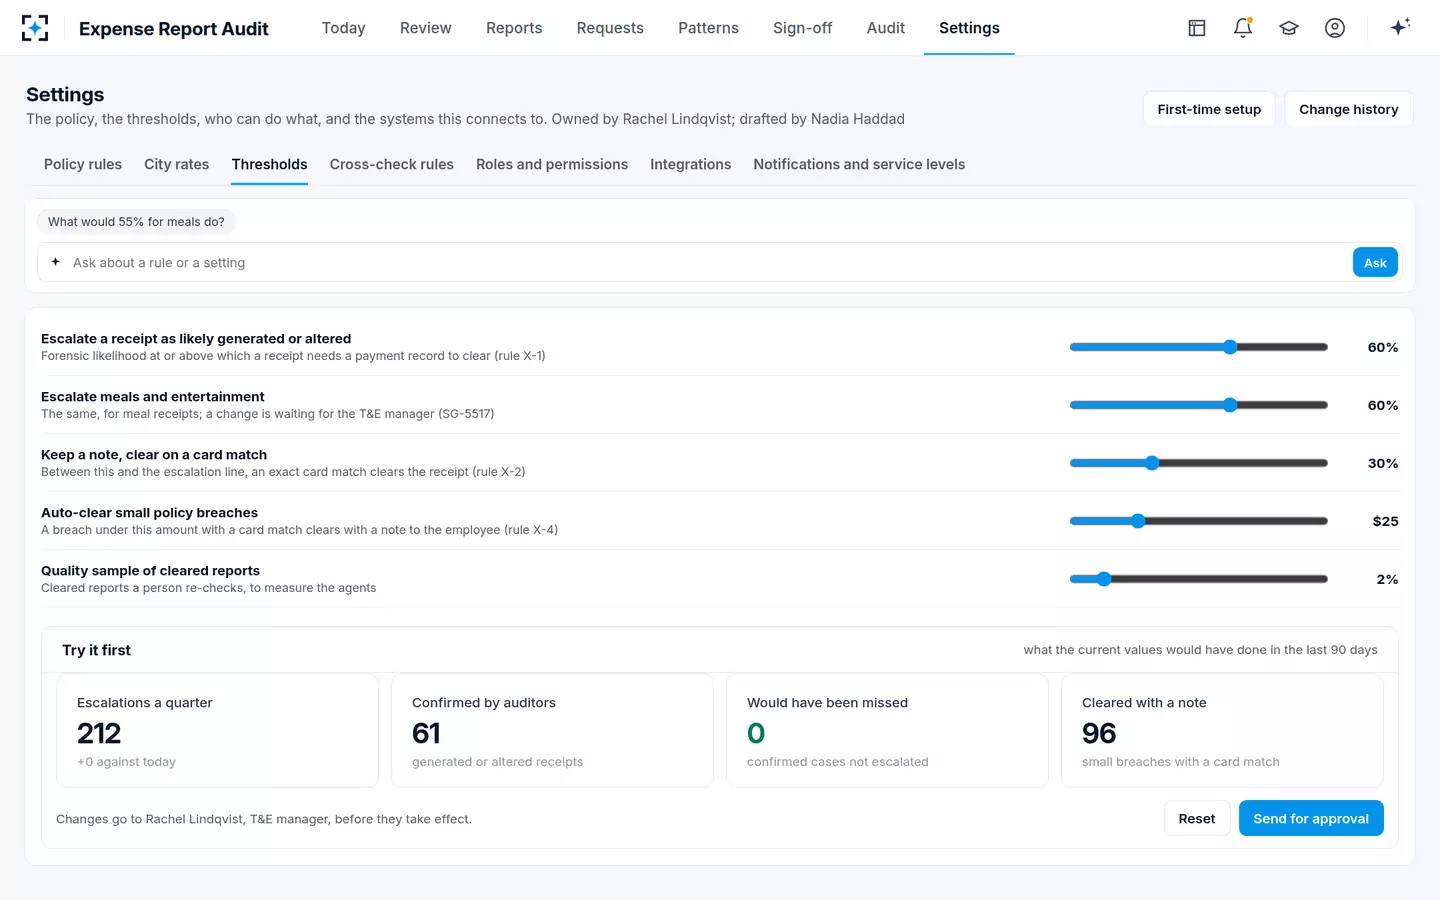The height and width of the screenshot is (900, 1440).
Task: Open the Sign-off tab
Action: click(x=803, y=28)
